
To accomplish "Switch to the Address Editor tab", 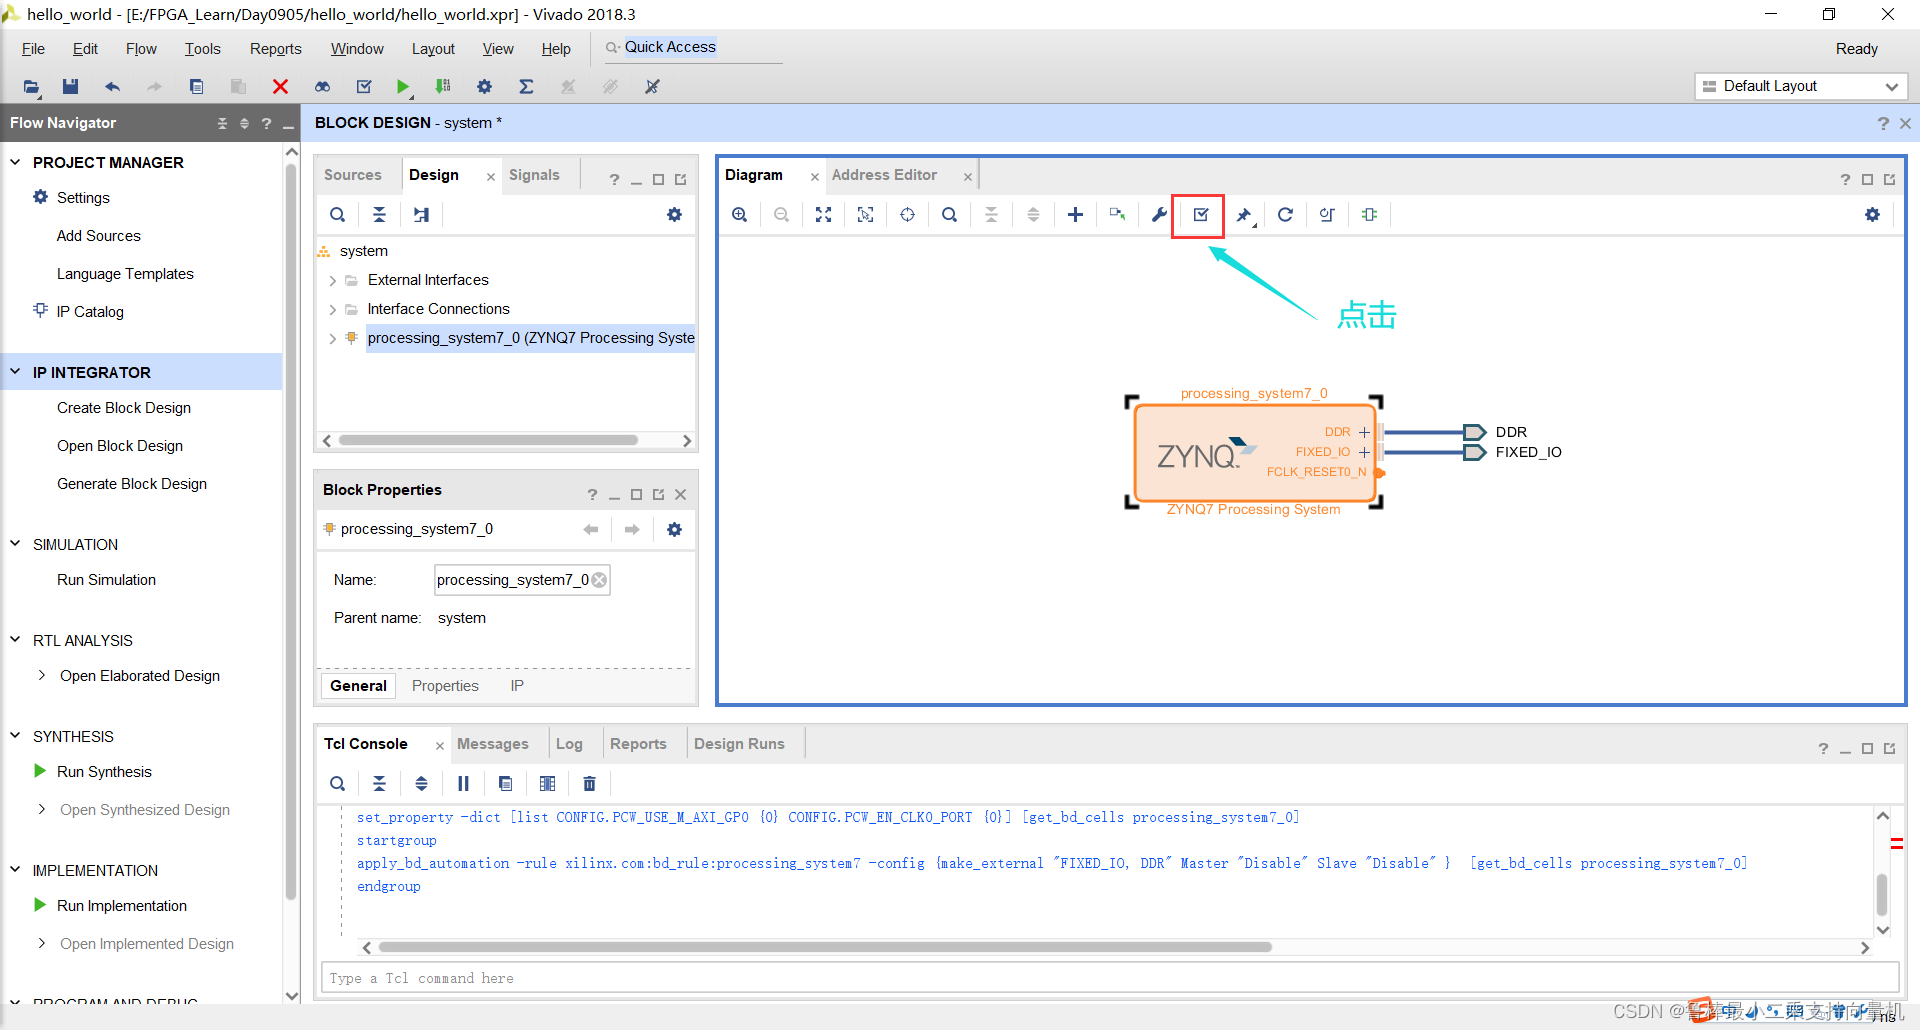I will pyautogui.click(x=884, y=175).
